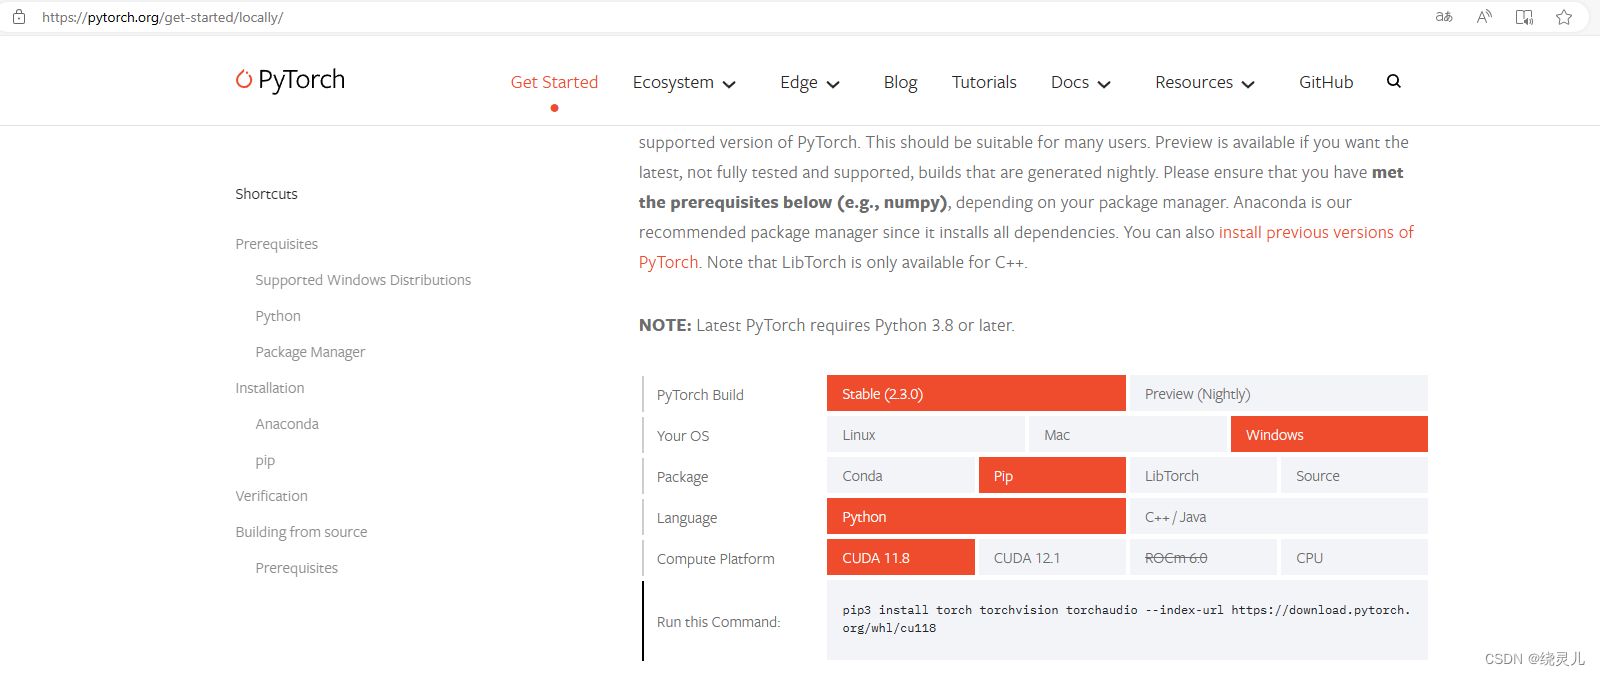
Task: Jump to Prerequisites under Building from source
Action: coord(296,568)
